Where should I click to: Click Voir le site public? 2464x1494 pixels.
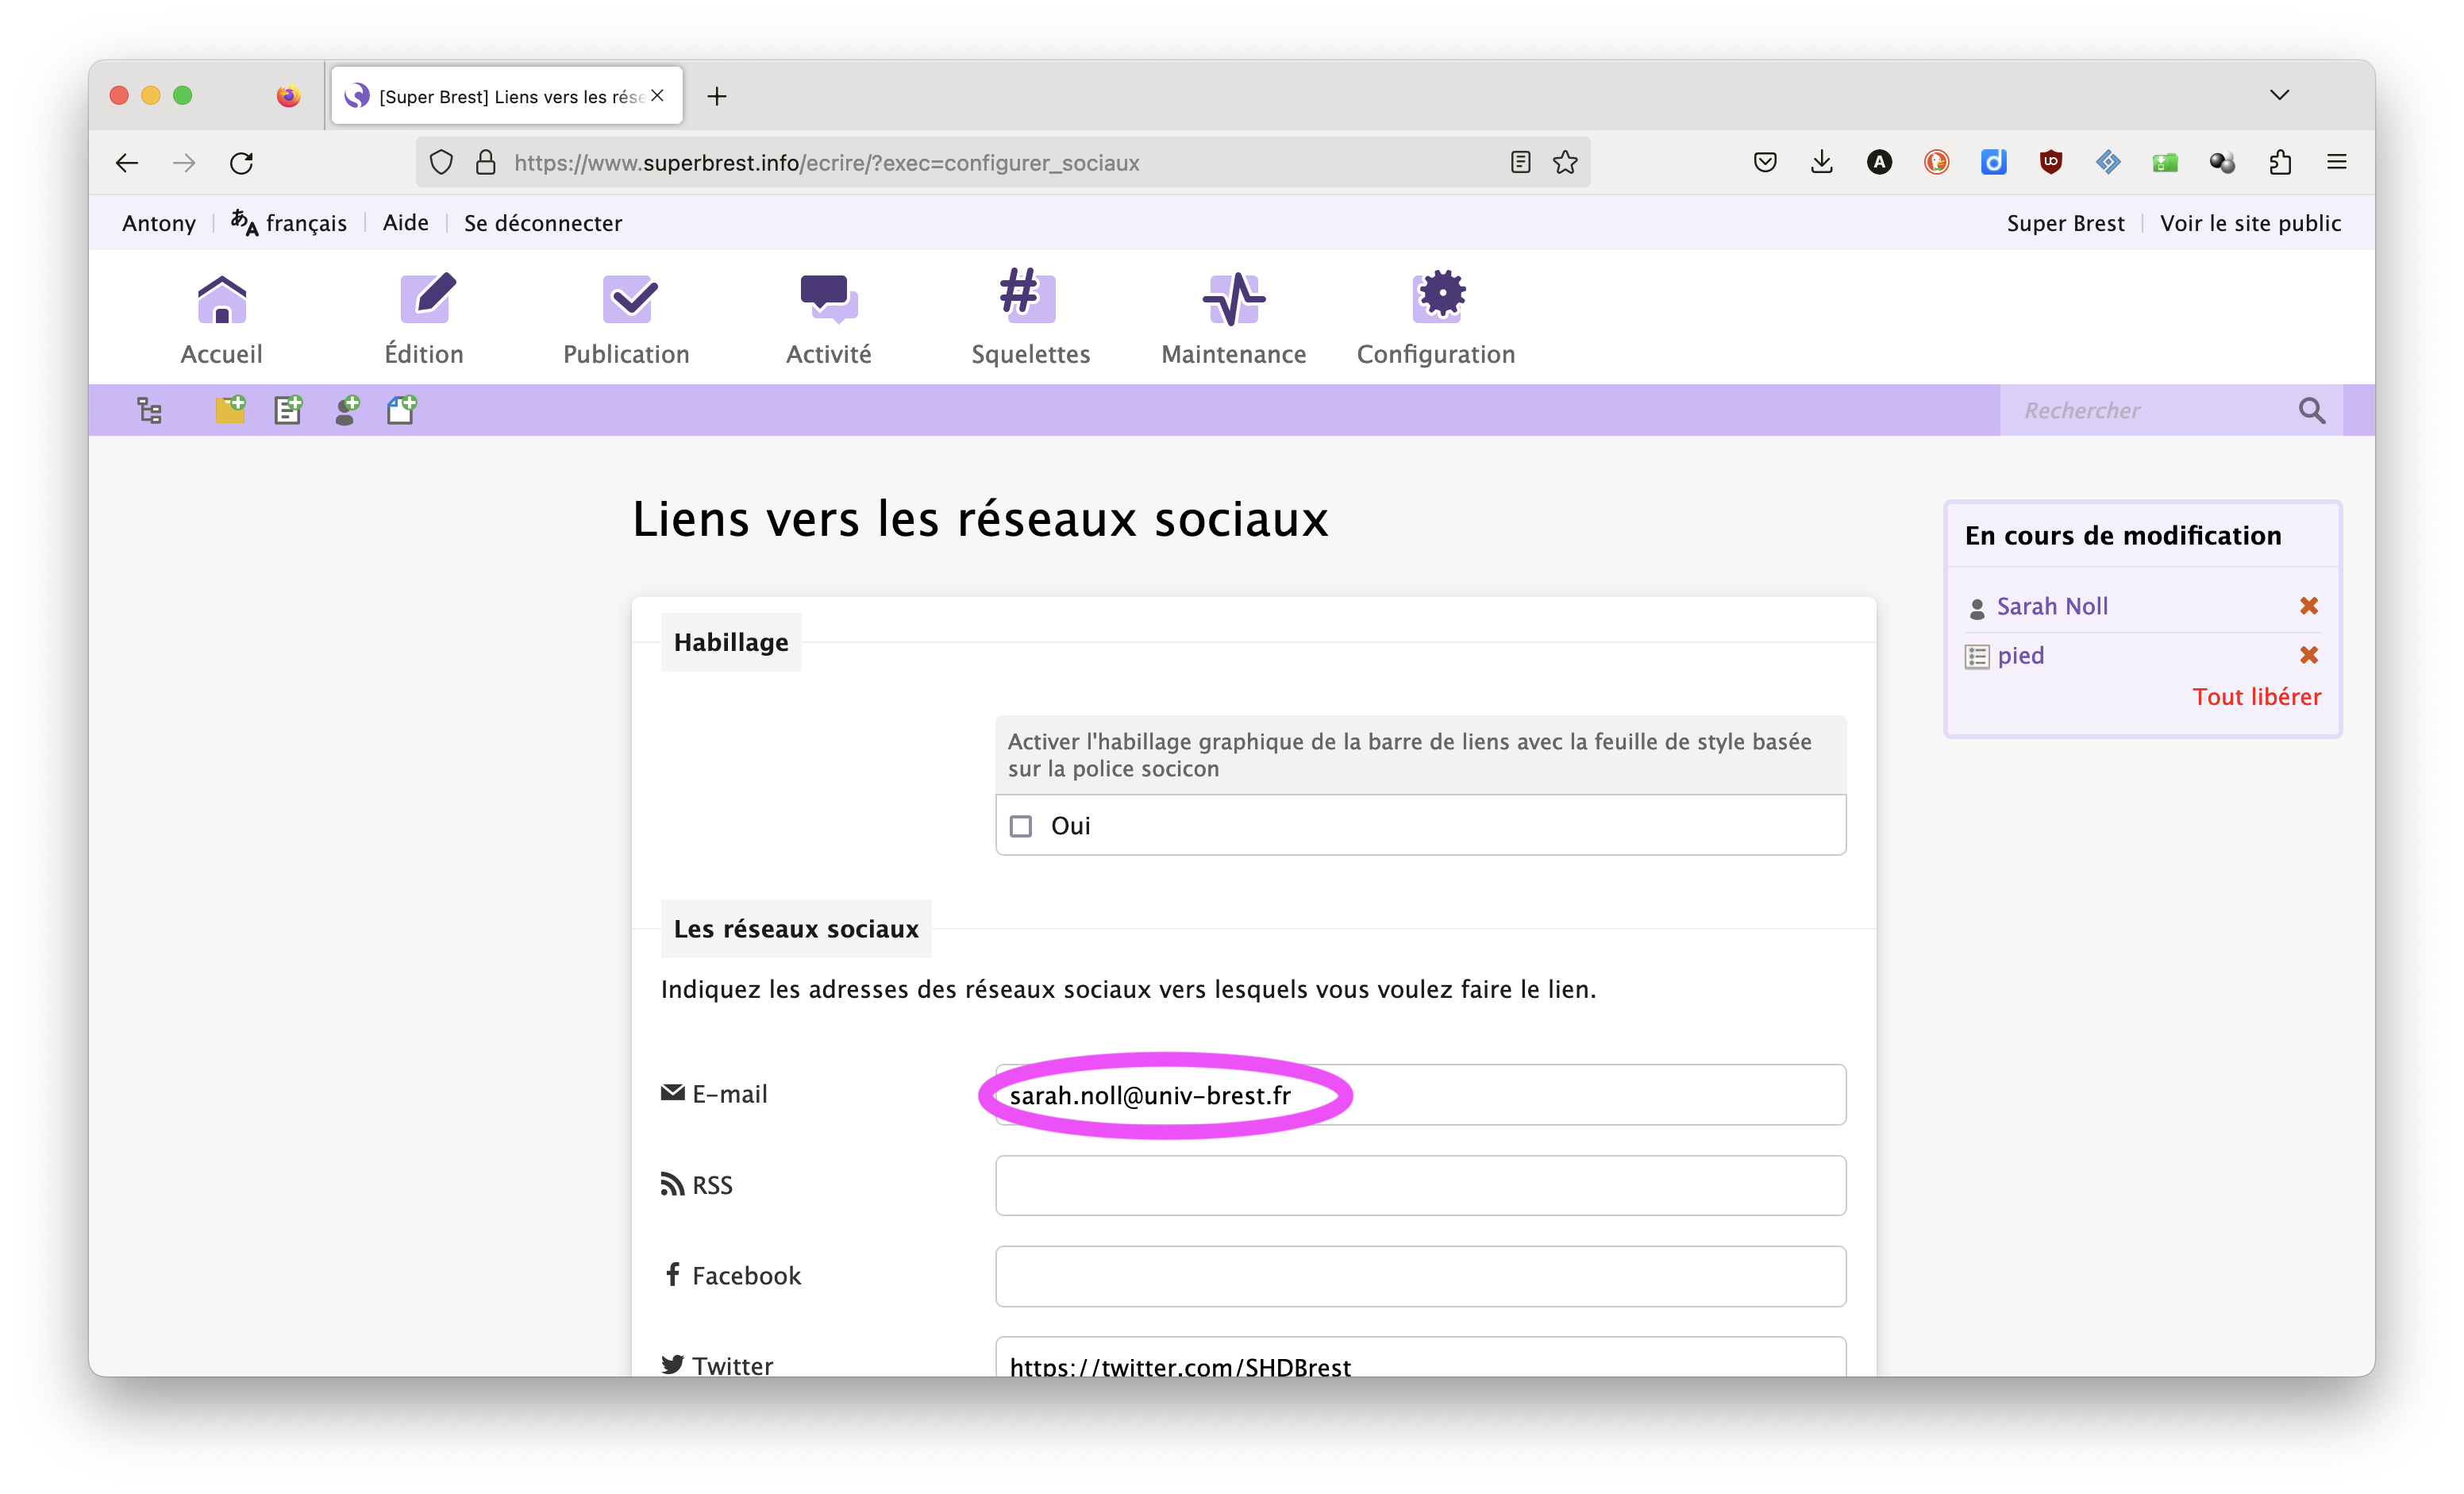coord(2250,222)
